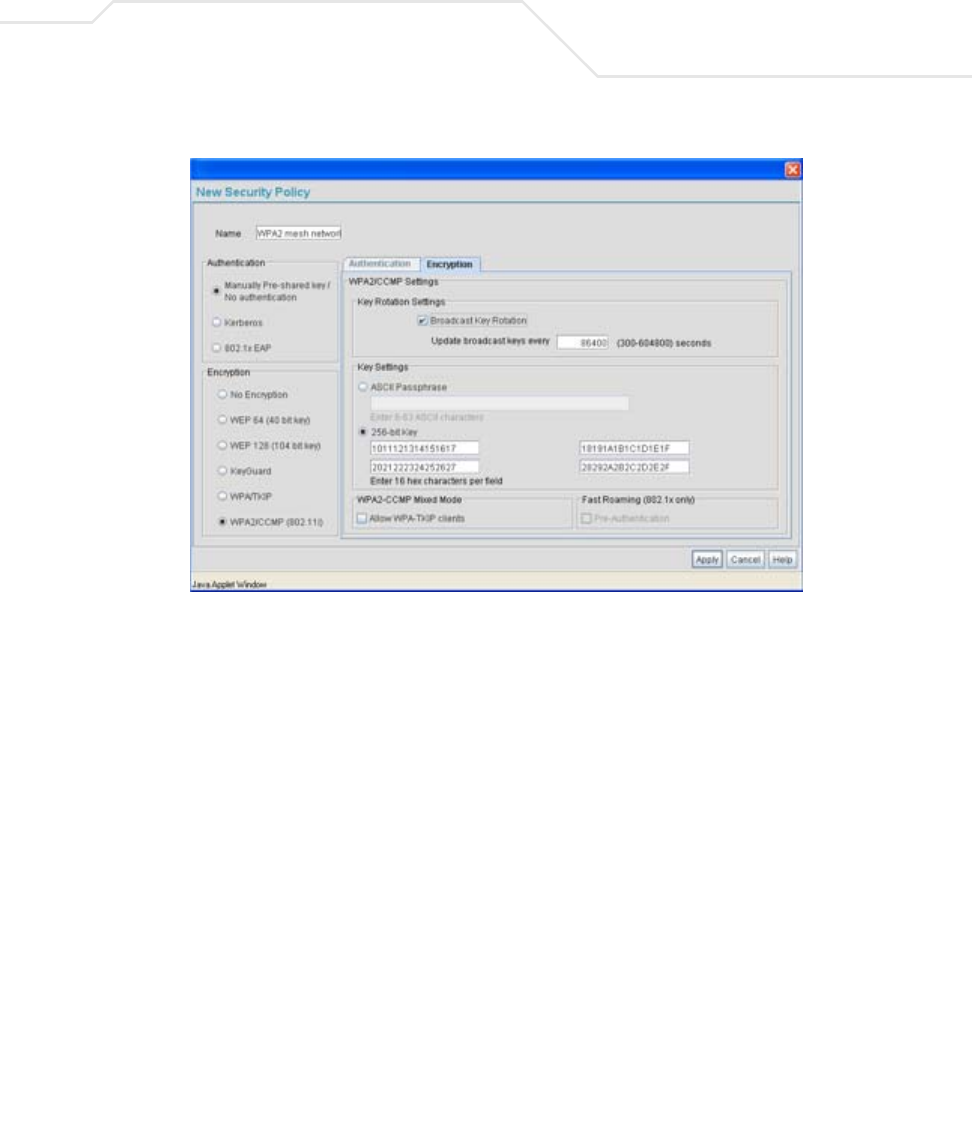Click the Key Rotation Settings label
Screen dimensions: 972x1122
[401, 302]
